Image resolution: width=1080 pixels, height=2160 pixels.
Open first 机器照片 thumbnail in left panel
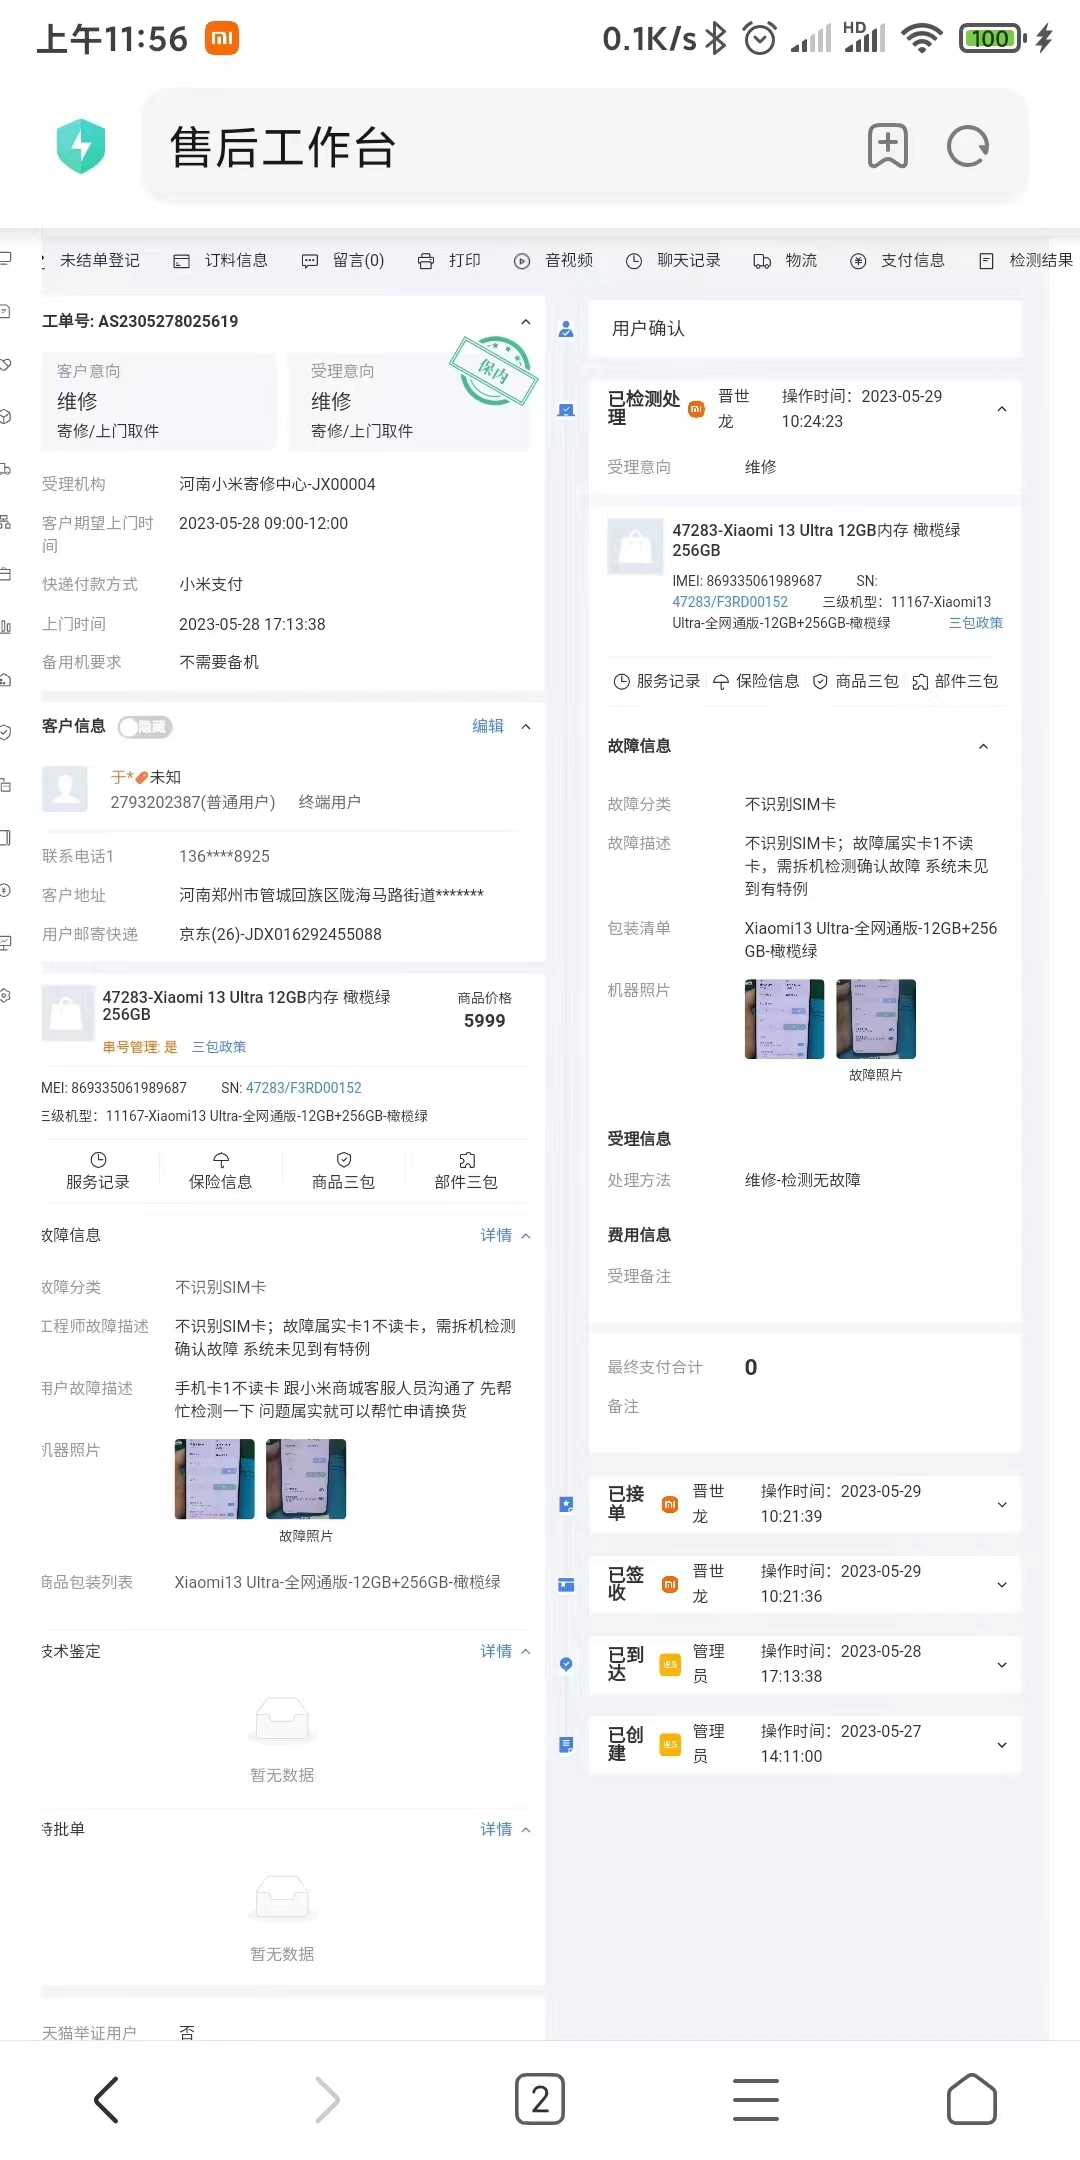214,1479
